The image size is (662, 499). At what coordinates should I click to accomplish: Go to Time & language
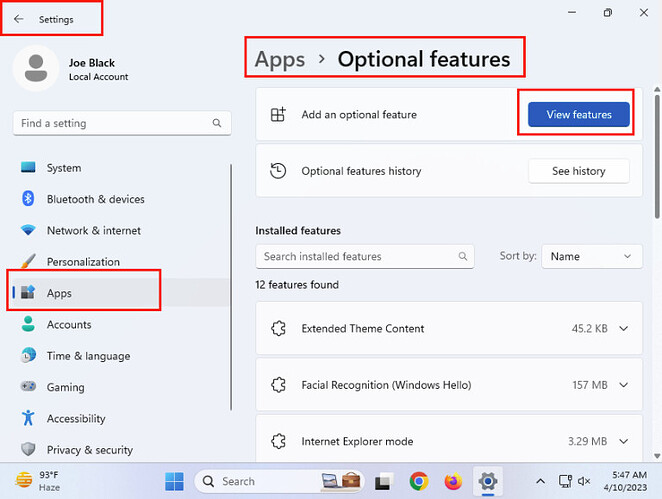click(88, 356)
